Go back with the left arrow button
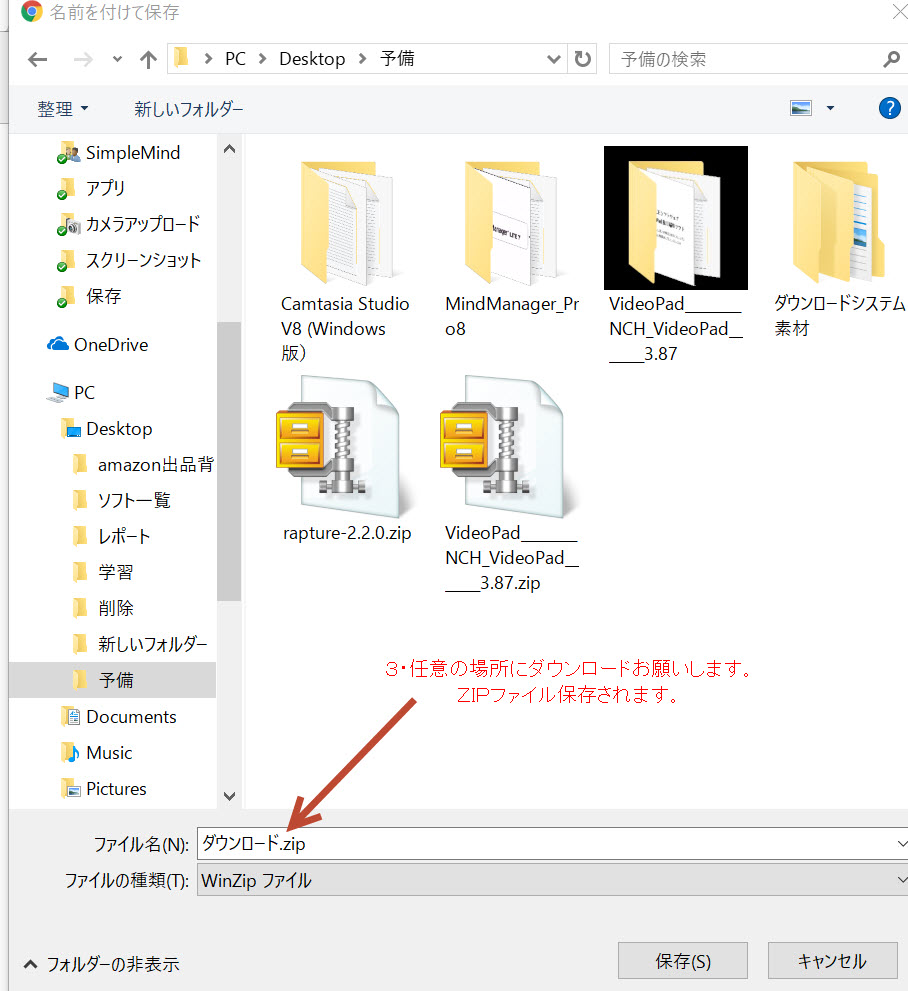The height and width of the screenshot is (991, 908). click(38, 59)
